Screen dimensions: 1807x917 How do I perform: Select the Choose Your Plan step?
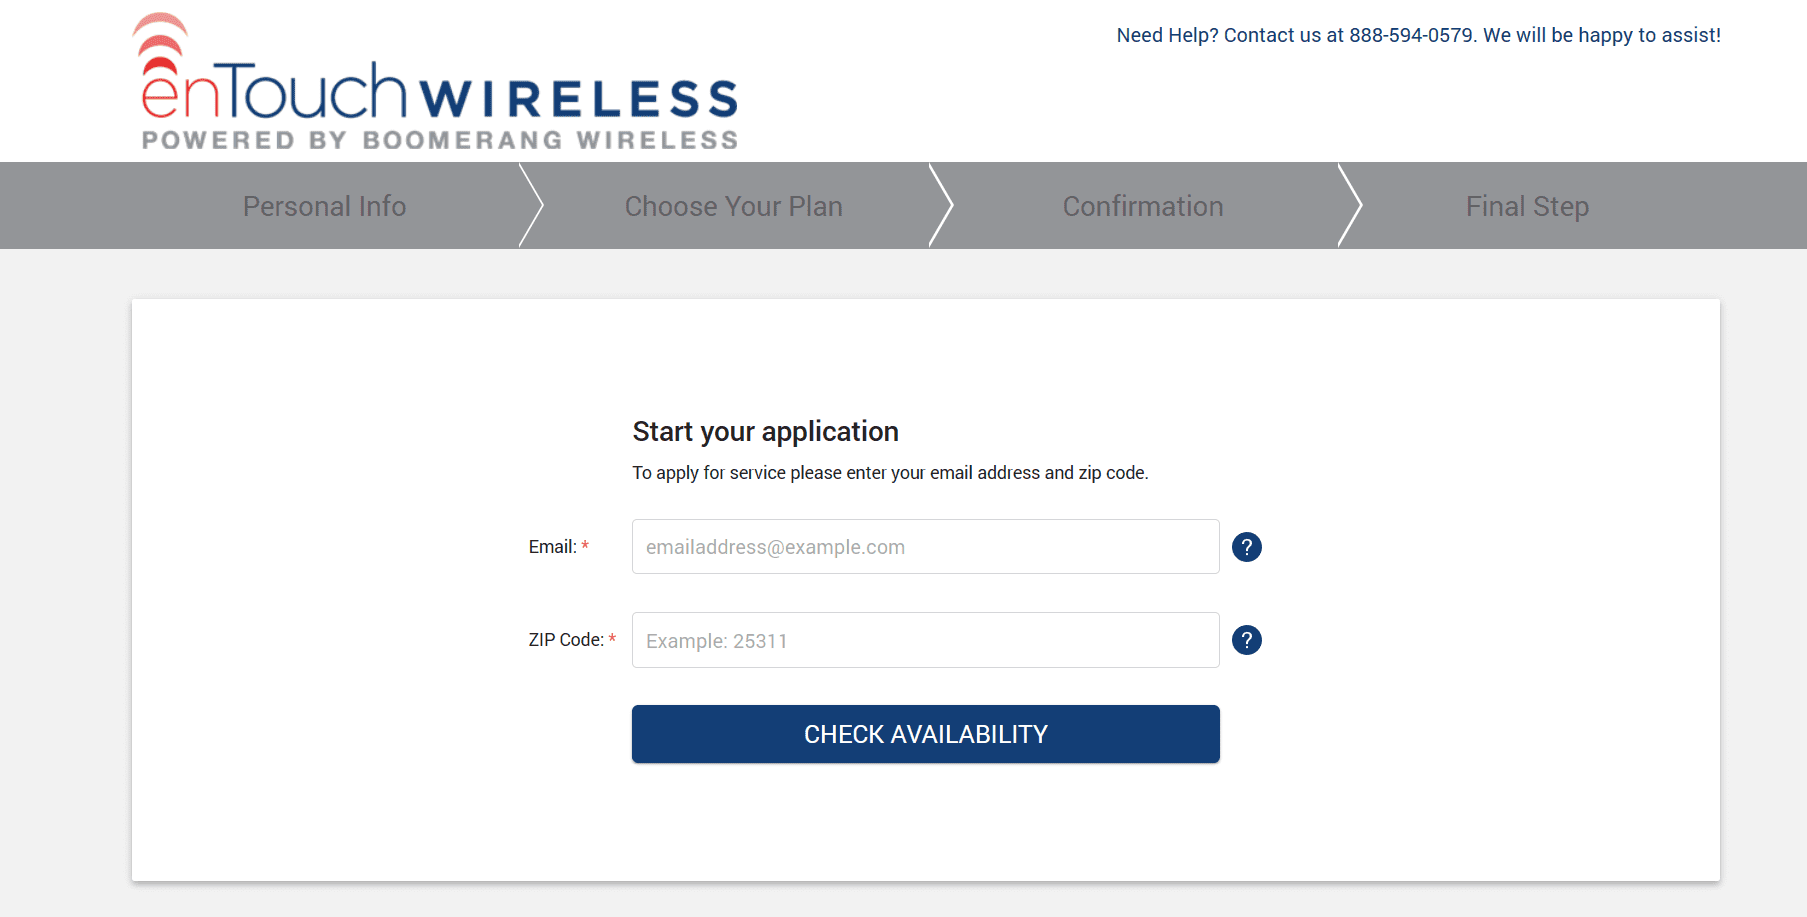(x=733, y=206)
